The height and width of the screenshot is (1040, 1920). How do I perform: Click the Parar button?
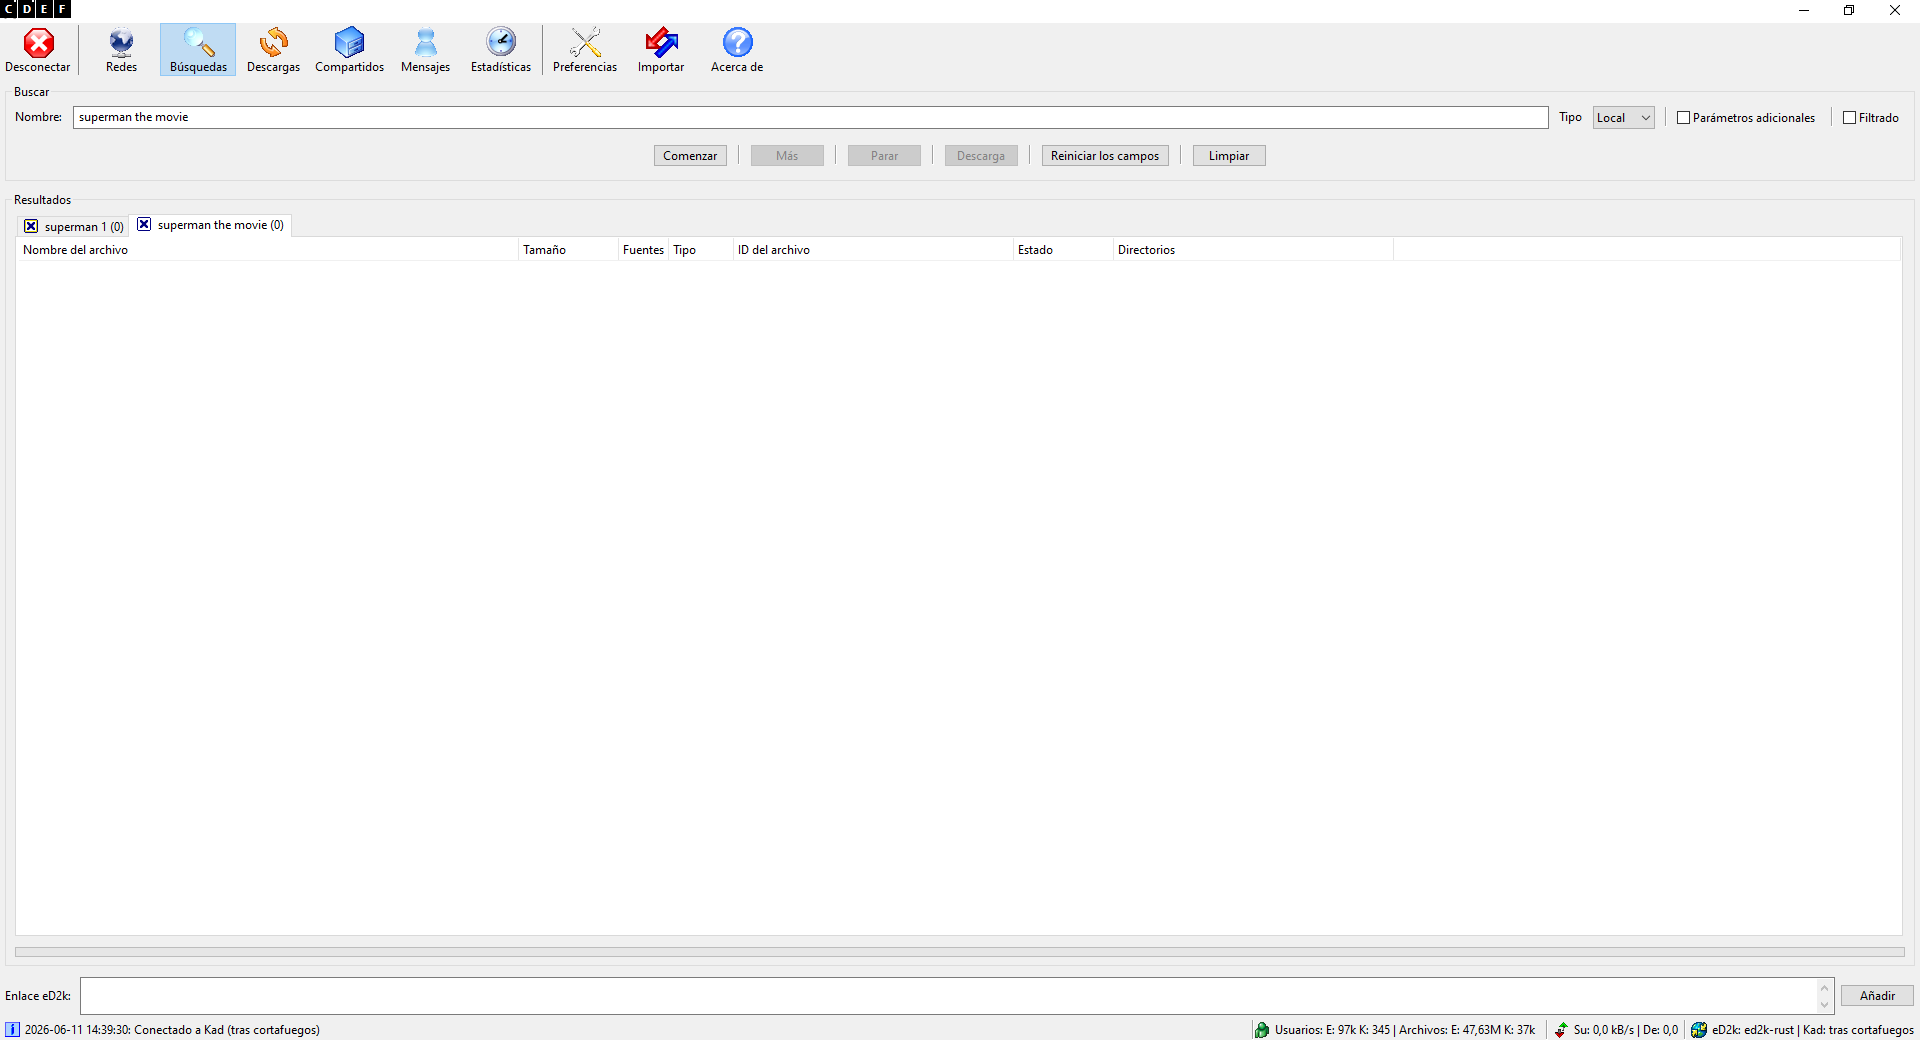[884, 156]
